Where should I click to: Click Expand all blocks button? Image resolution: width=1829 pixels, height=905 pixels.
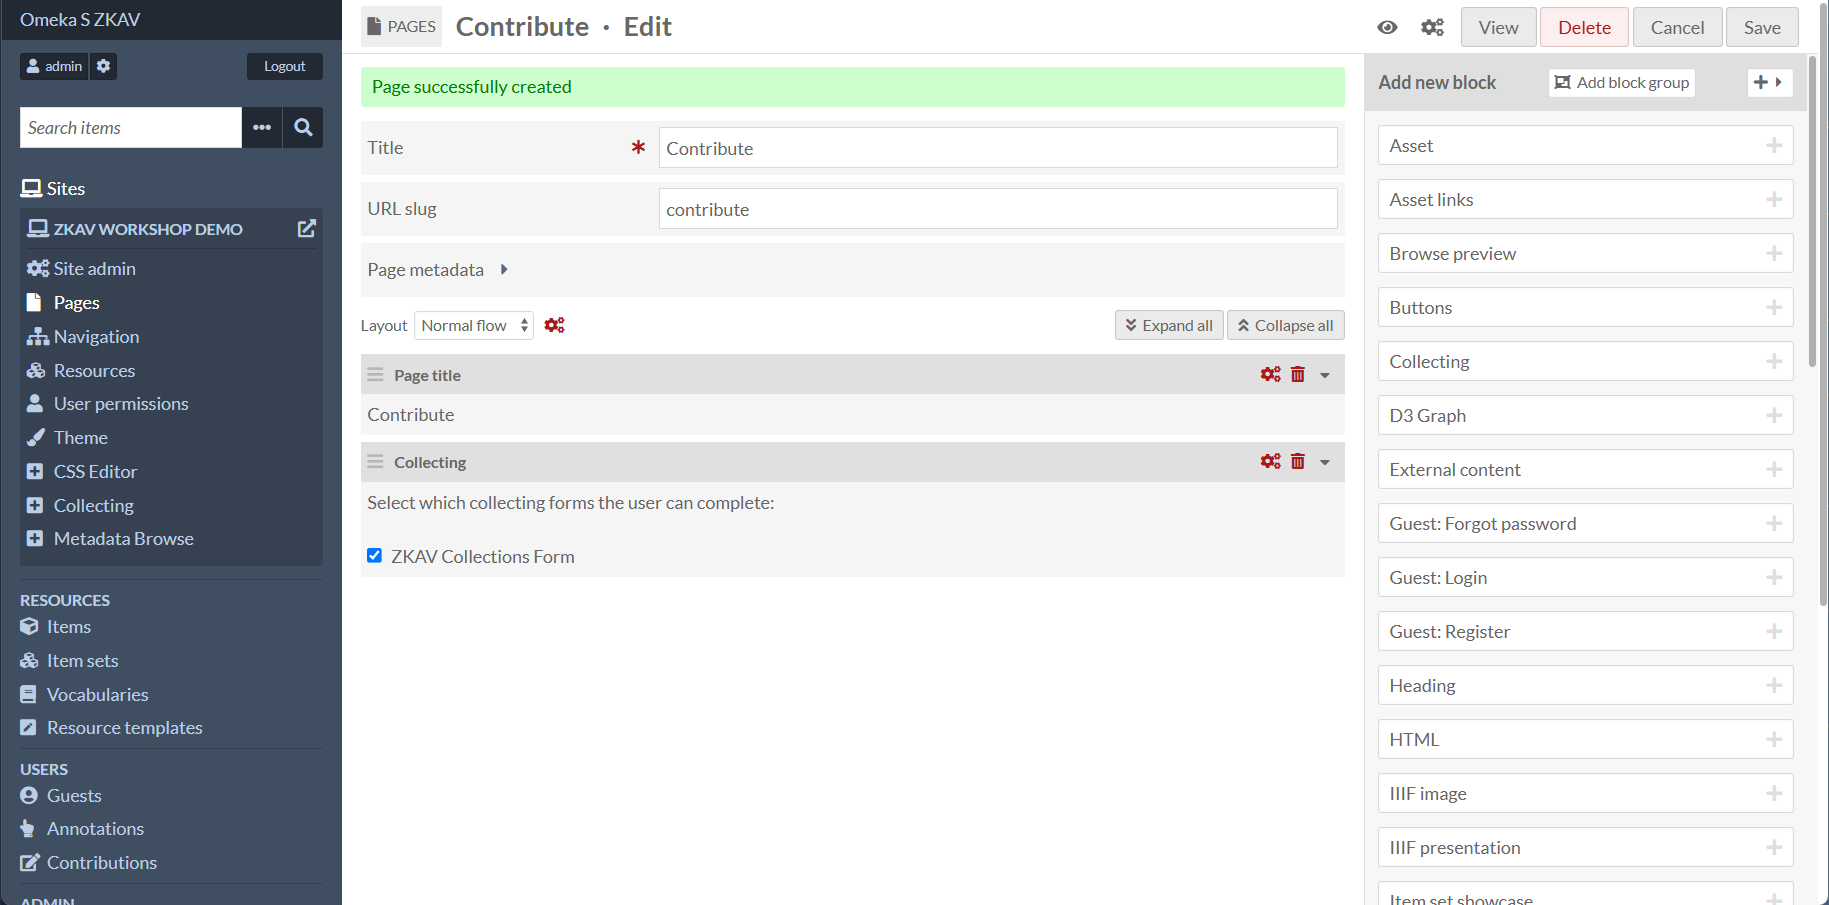1169,325
